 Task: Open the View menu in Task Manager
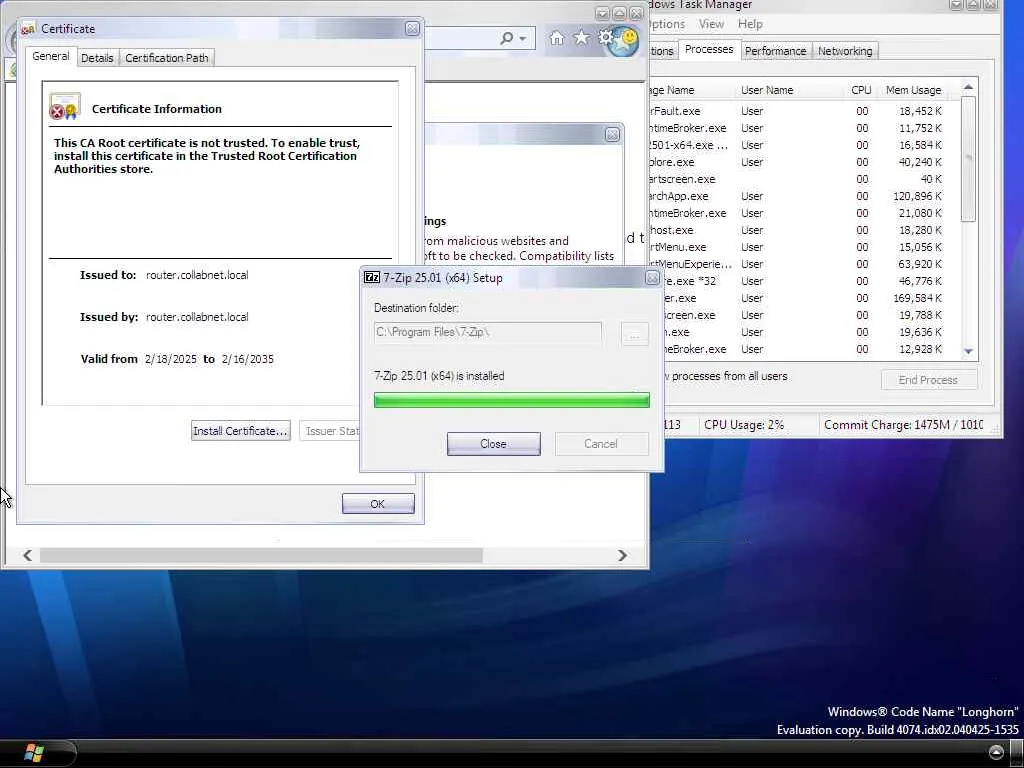click(711, 24)
